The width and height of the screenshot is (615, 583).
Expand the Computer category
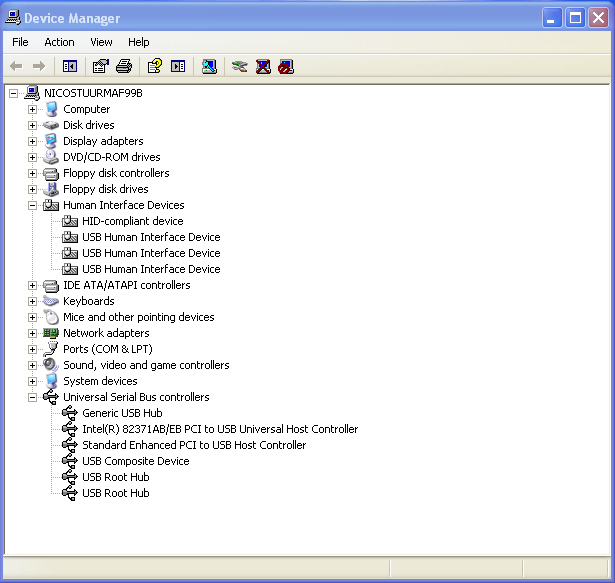(33, 109)
